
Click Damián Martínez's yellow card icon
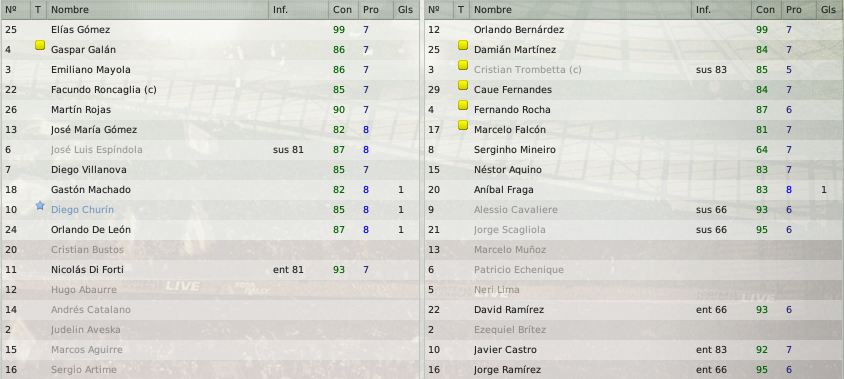[x=463, y=45]
